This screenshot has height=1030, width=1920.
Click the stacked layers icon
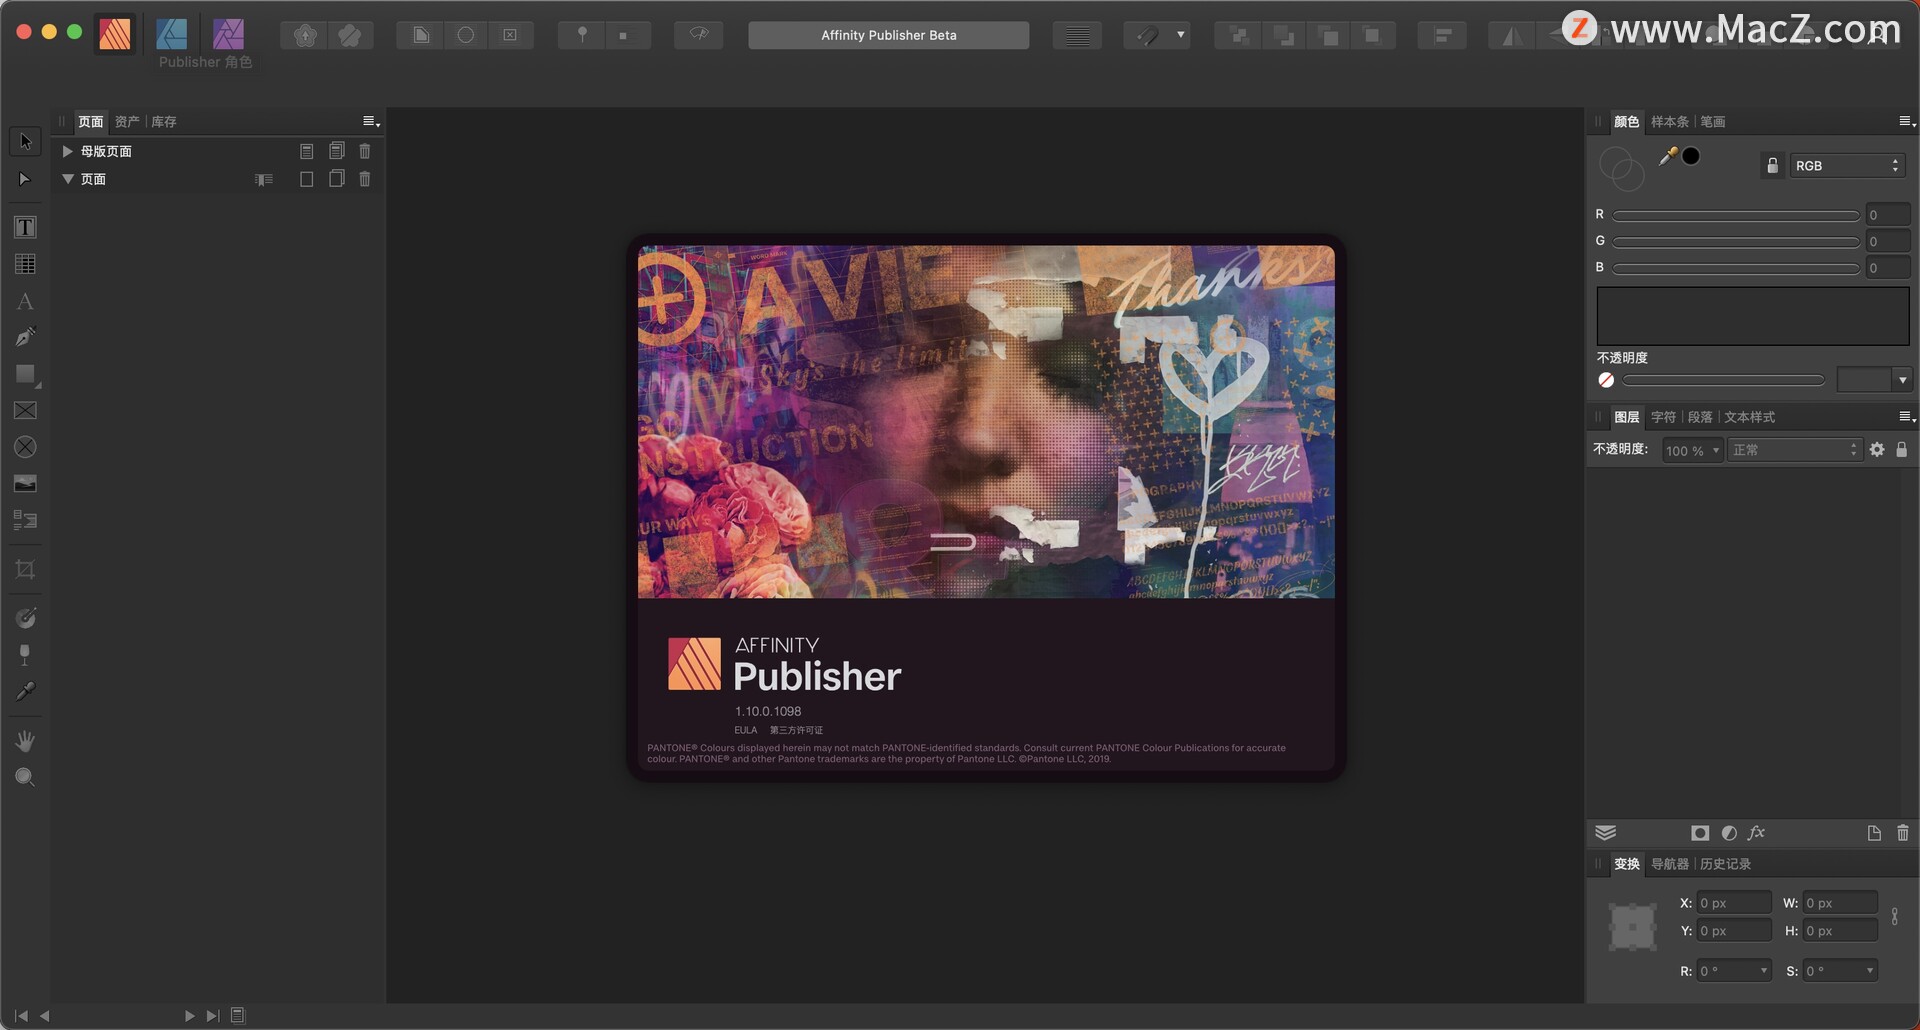(1606, 833)
